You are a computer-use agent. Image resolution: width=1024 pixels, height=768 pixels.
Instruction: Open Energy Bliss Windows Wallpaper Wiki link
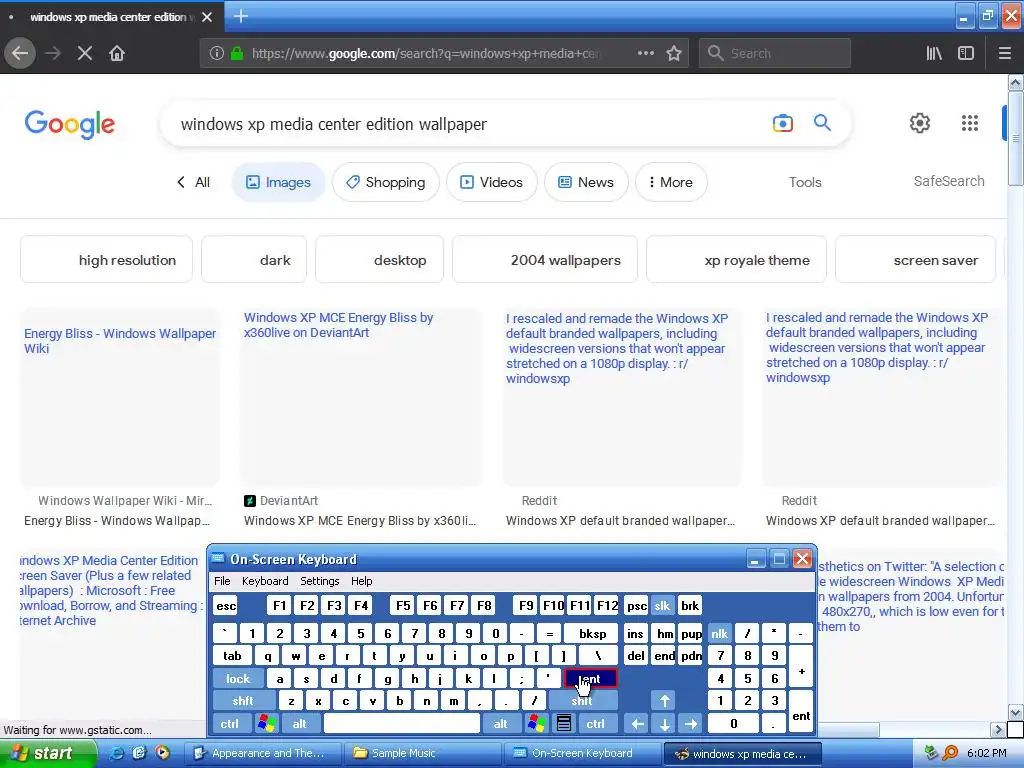tap(120, 340)
